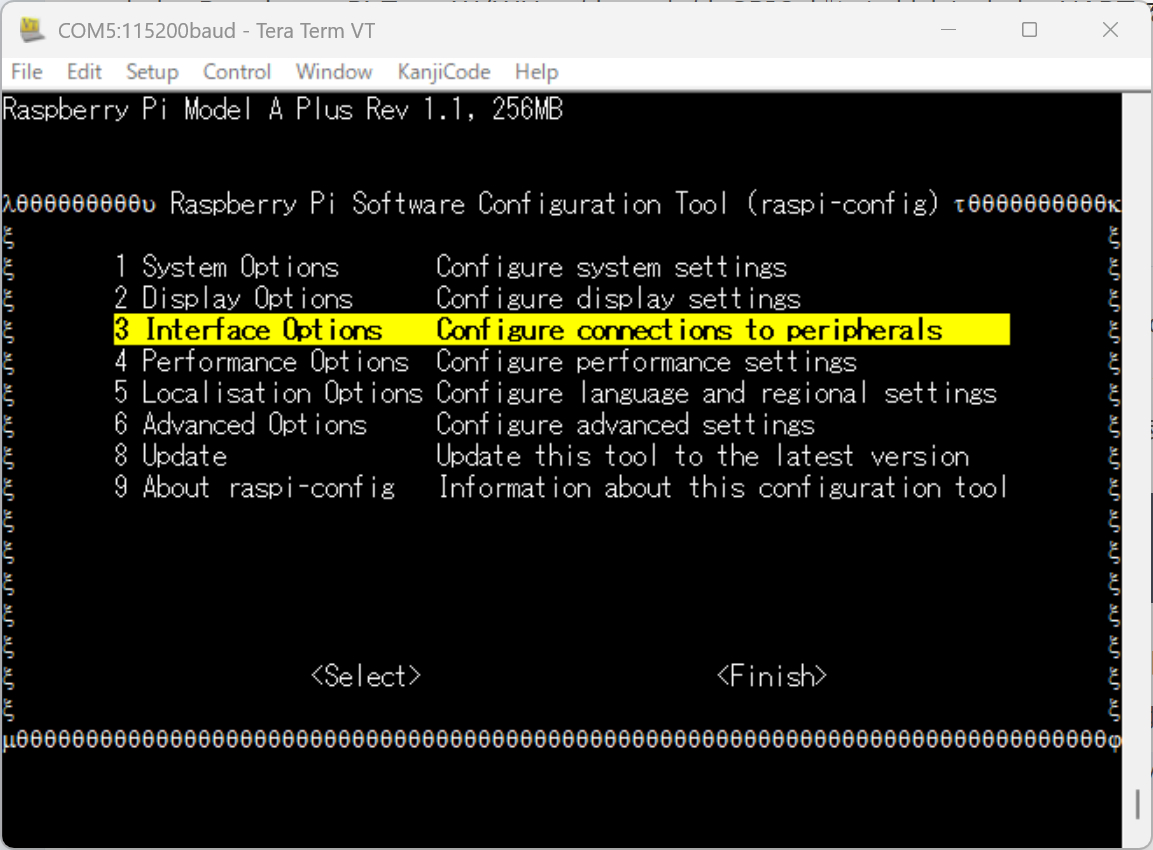
Task: Click the 'Raspberry Pi Model A Plus Rev 1.1, 256MB' line
Action: pos(283,110)
